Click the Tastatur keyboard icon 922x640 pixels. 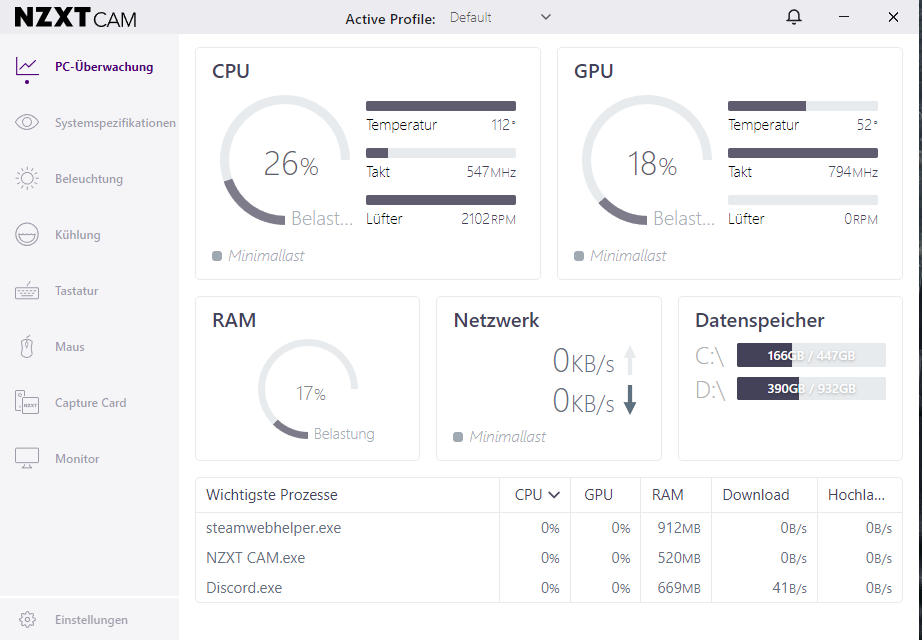tap(27, 291)
